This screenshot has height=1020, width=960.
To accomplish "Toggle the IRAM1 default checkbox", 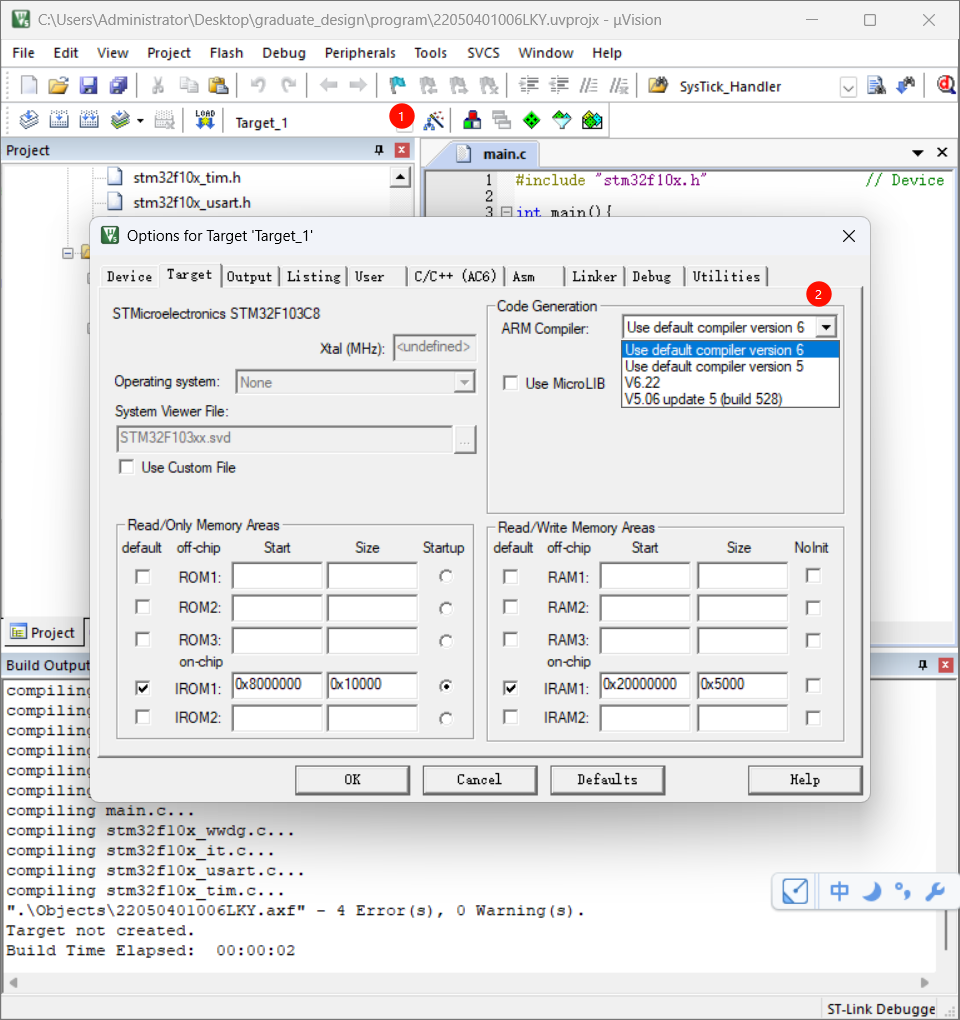I will tap(511, 687).
